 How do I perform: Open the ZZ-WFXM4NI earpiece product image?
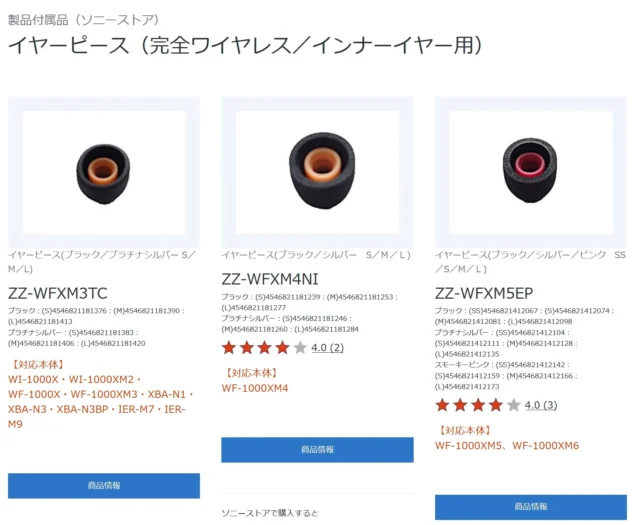(317, 172)
